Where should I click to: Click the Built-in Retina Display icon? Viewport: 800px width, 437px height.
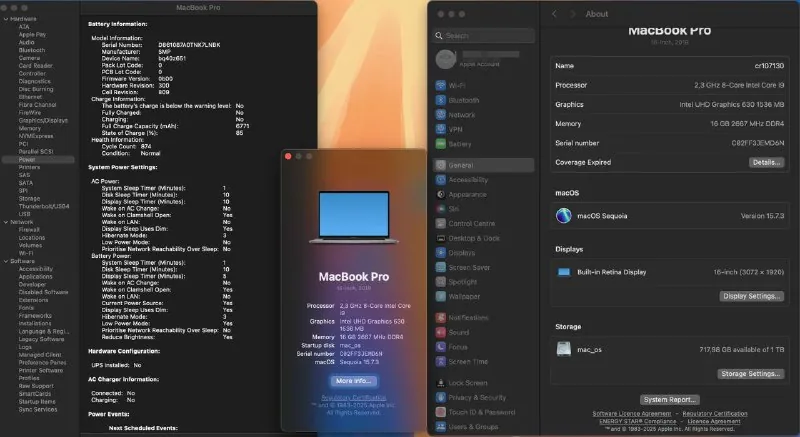pyautogui.click(x=564, y=272)
